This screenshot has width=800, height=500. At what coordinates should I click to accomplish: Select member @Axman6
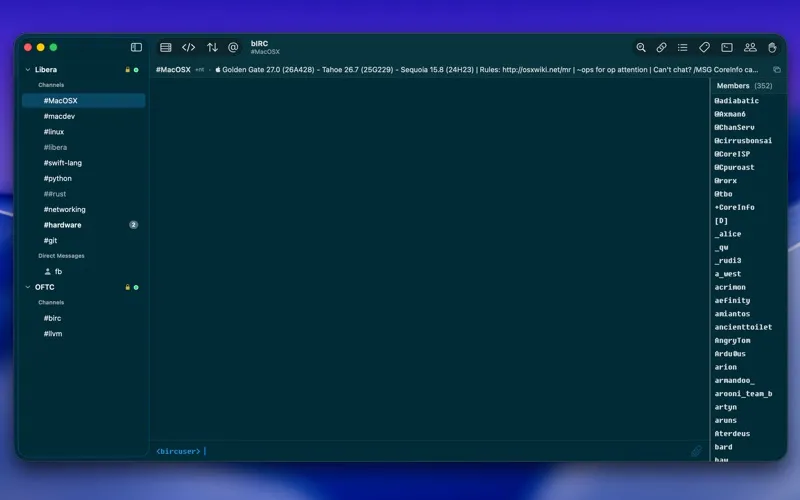(x=730, y=114)
